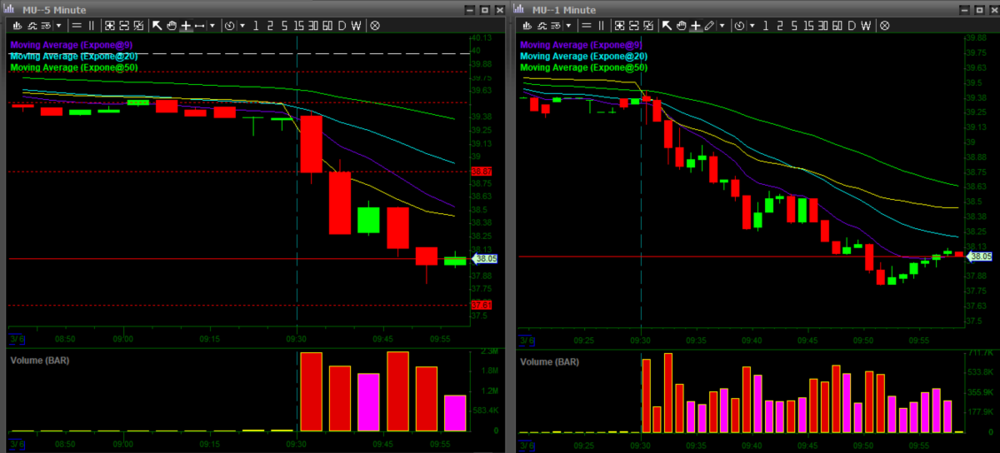Click the clock time-range icon in 1 Minute chart
Image resolution: width=1000 pixels, height=453 pixels.
(x=739, y=25)
